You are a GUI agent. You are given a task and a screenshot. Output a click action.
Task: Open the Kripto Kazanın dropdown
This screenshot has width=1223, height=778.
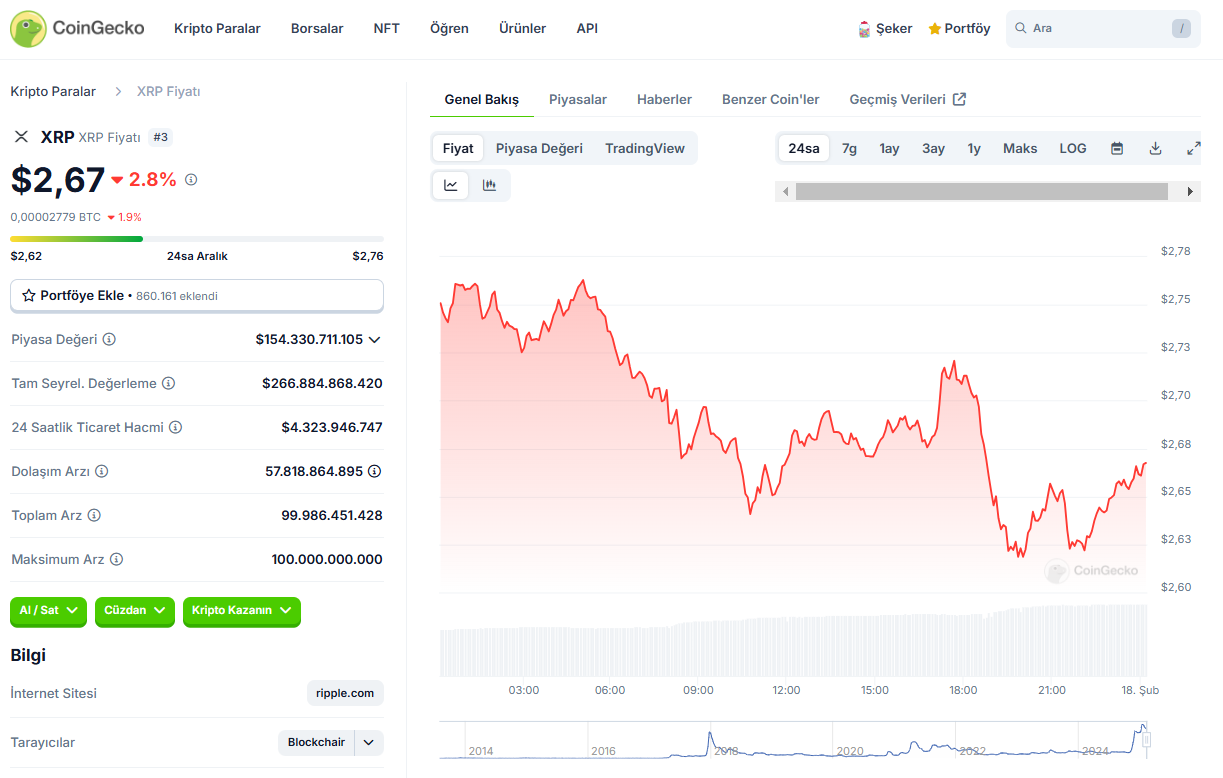point(242,610)
